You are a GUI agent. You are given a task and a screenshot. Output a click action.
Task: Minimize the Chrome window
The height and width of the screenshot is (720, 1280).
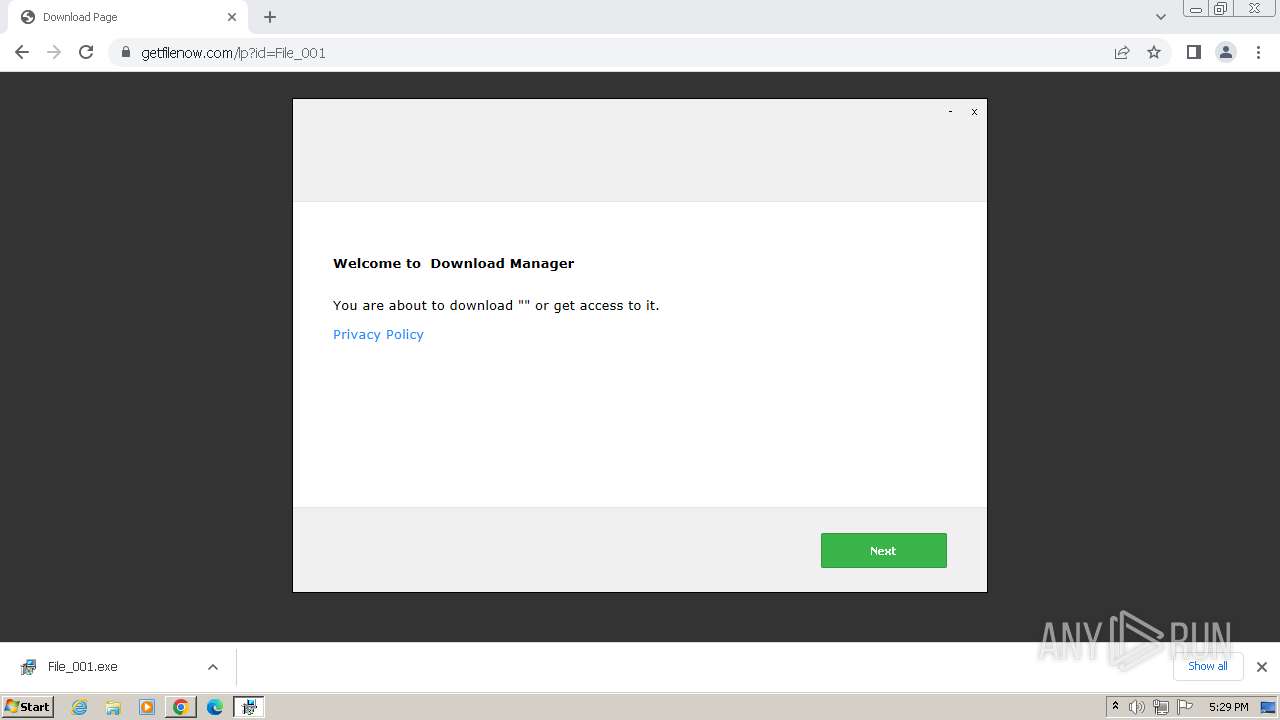(x=1196, y=9)
